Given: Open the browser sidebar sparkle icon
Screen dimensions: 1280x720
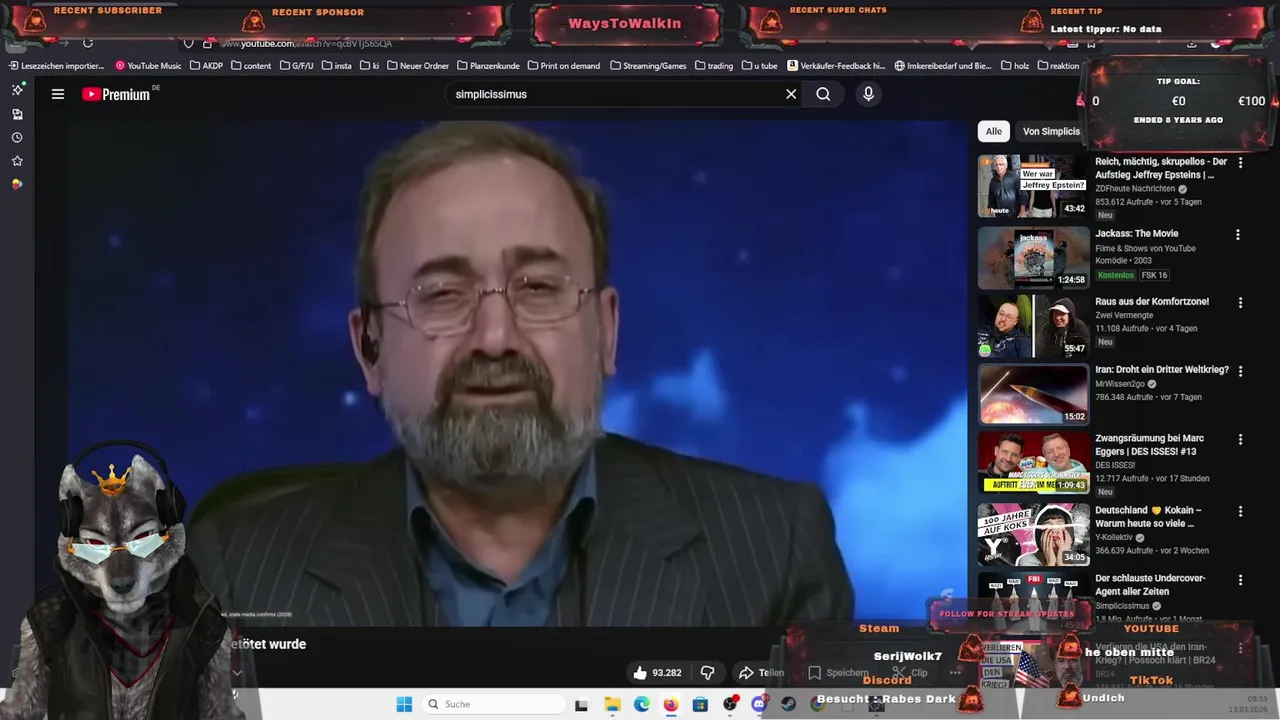Looking at the screenshot, I should click(x=17, y=89).
